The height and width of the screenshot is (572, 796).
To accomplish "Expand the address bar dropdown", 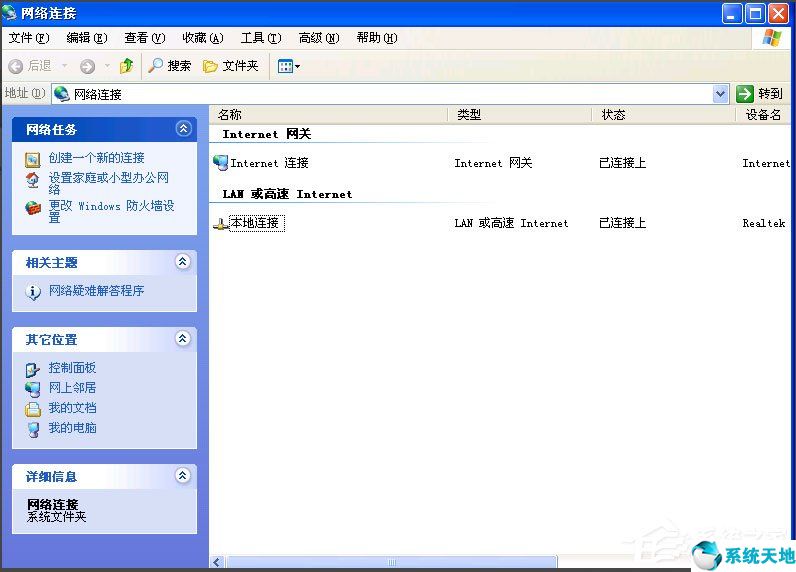I will coord(720,94).
